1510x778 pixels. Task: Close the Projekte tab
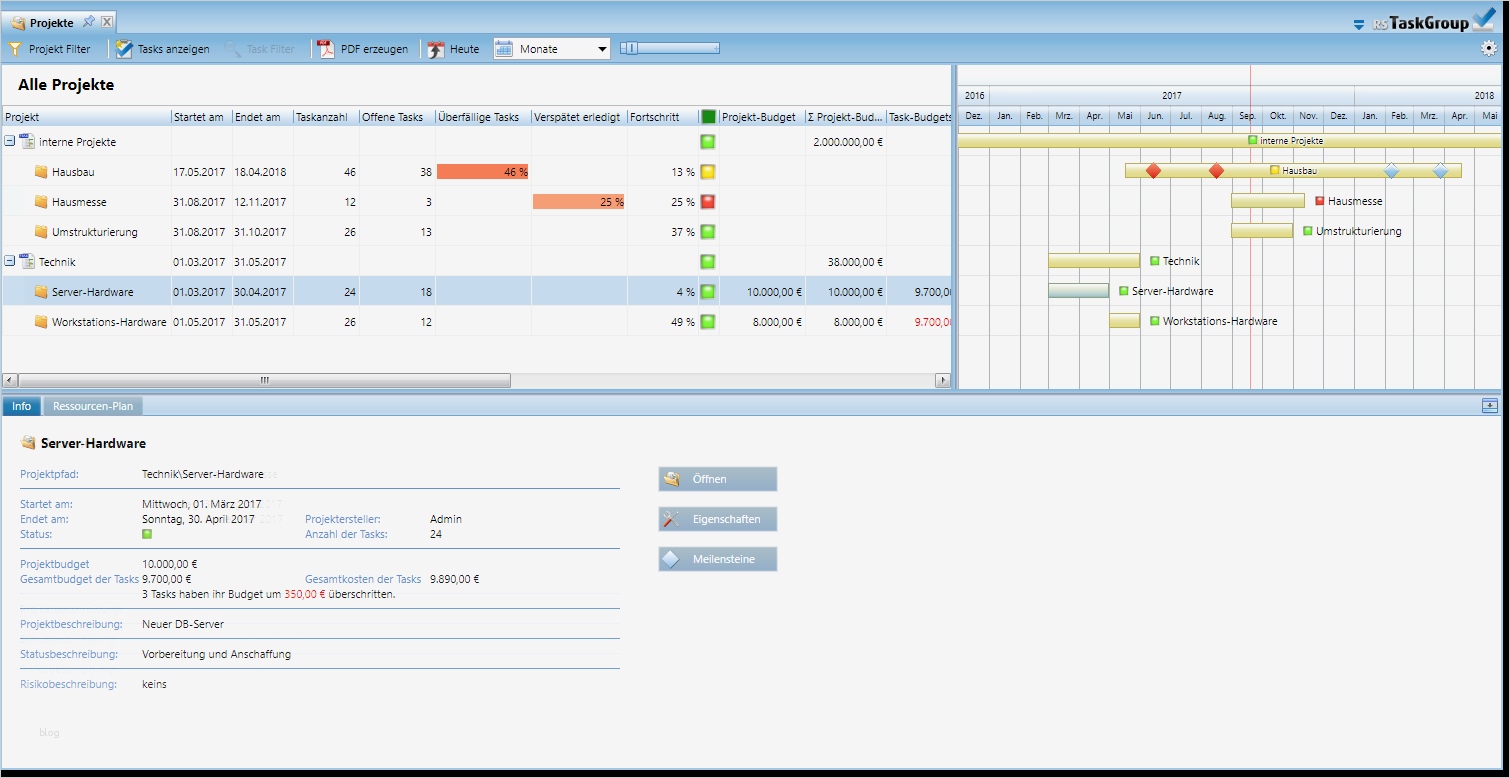107,22
